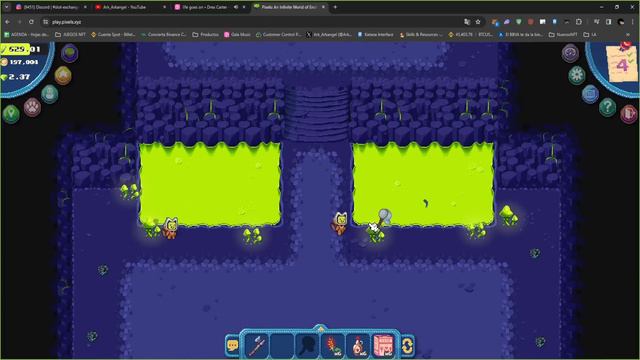
Task: Open the Ark_Arkangel X bookmark
Action: tap(329, 35)
